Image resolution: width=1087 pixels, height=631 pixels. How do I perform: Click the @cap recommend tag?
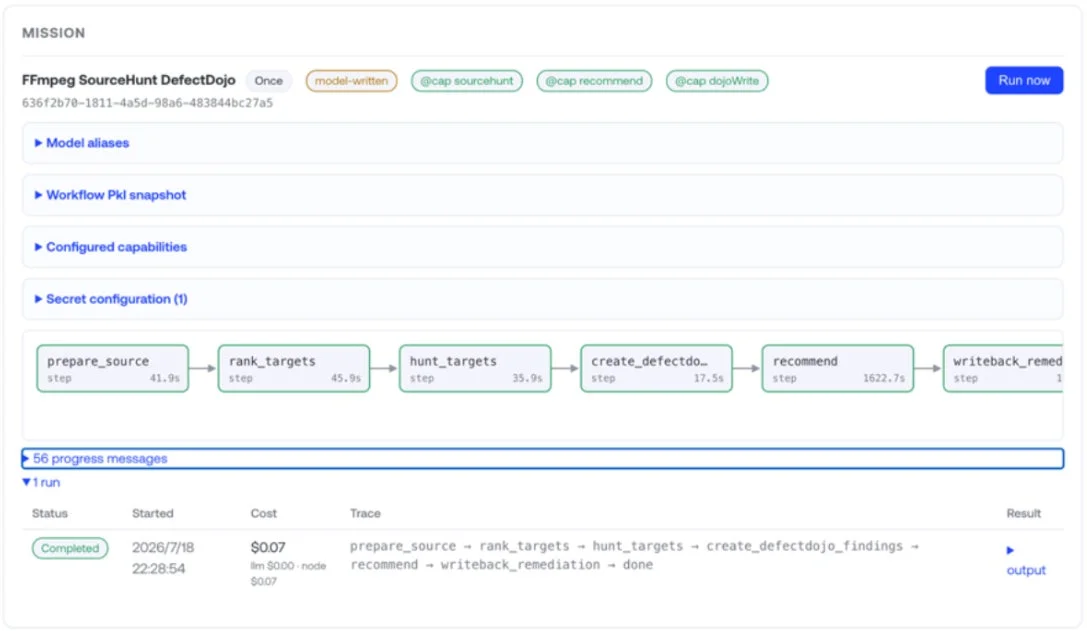594,80
